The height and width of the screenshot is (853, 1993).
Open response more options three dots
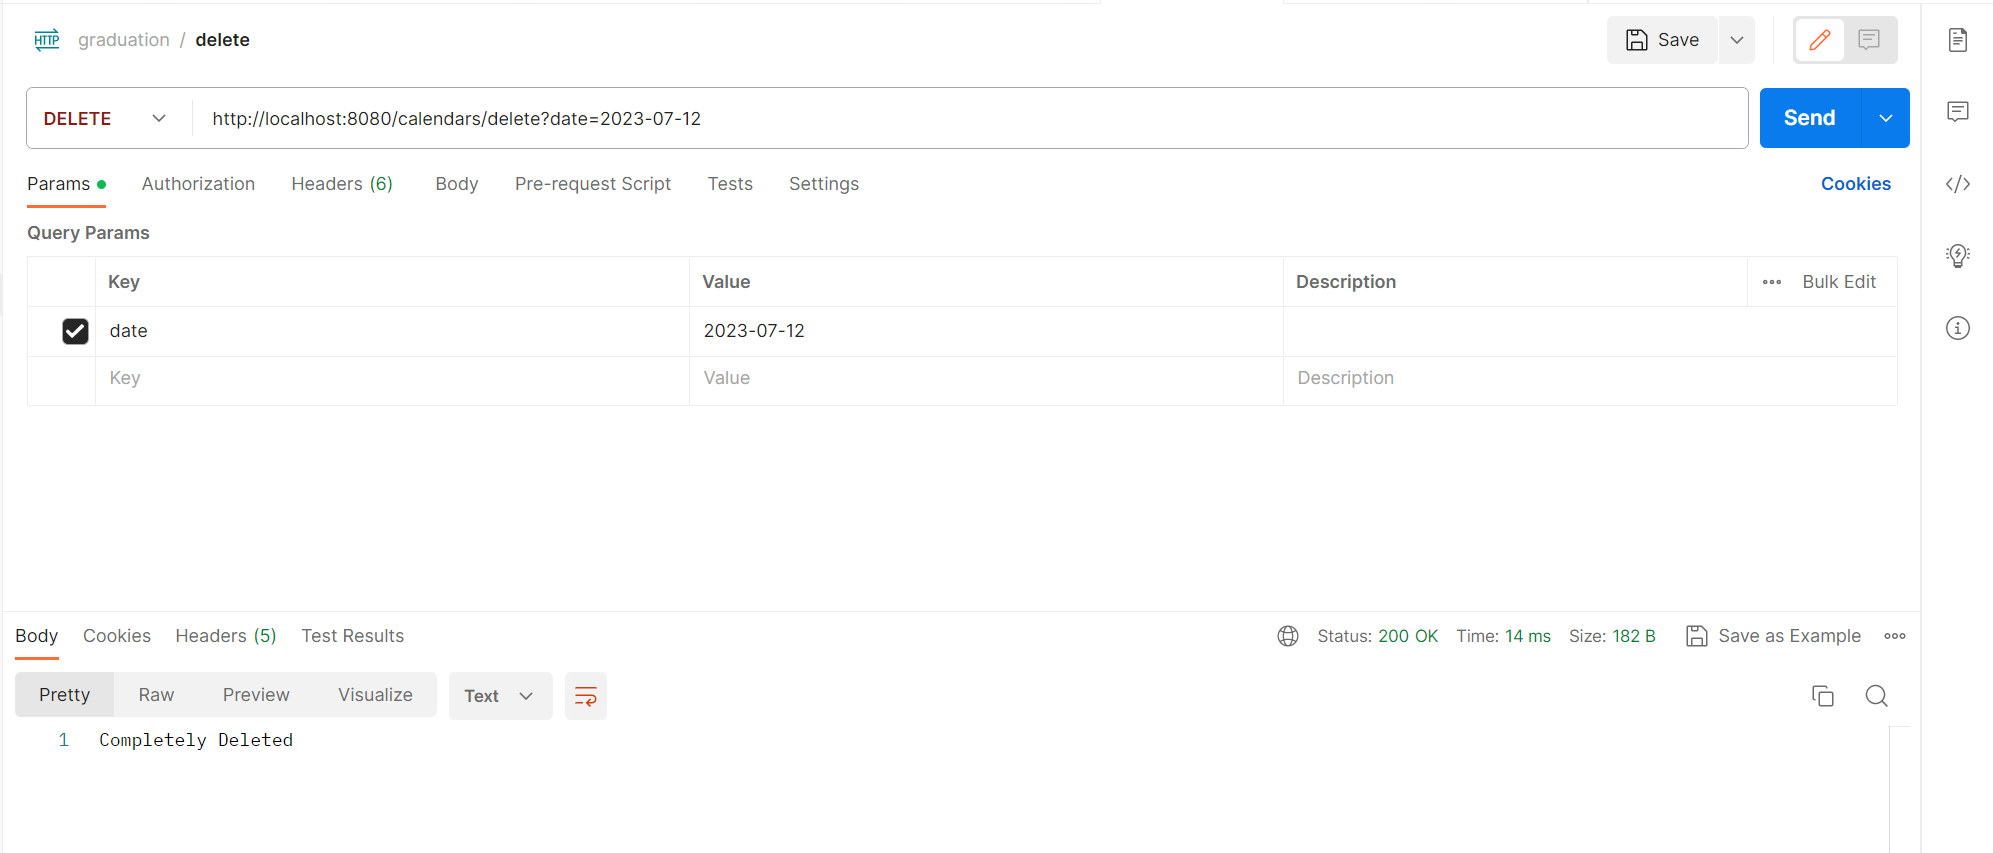click(1895, 636)
